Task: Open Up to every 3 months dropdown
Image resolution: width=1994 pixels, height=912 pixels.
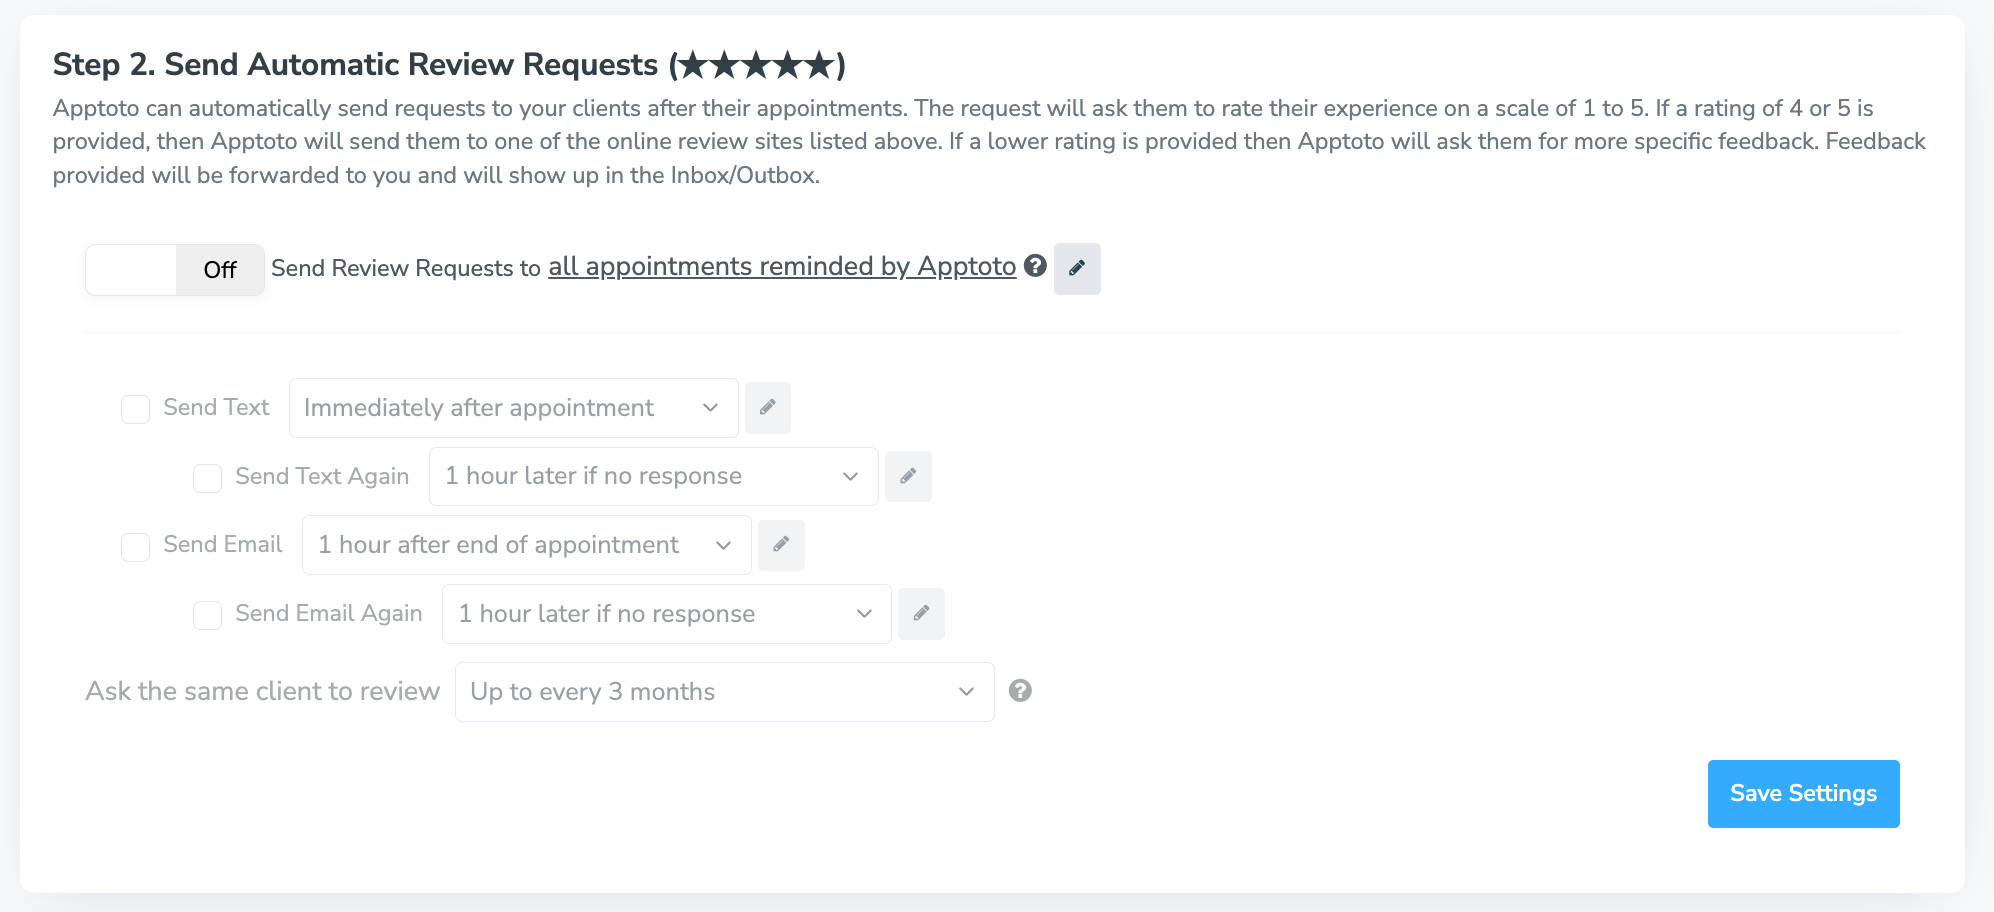Action: (725, 692)
